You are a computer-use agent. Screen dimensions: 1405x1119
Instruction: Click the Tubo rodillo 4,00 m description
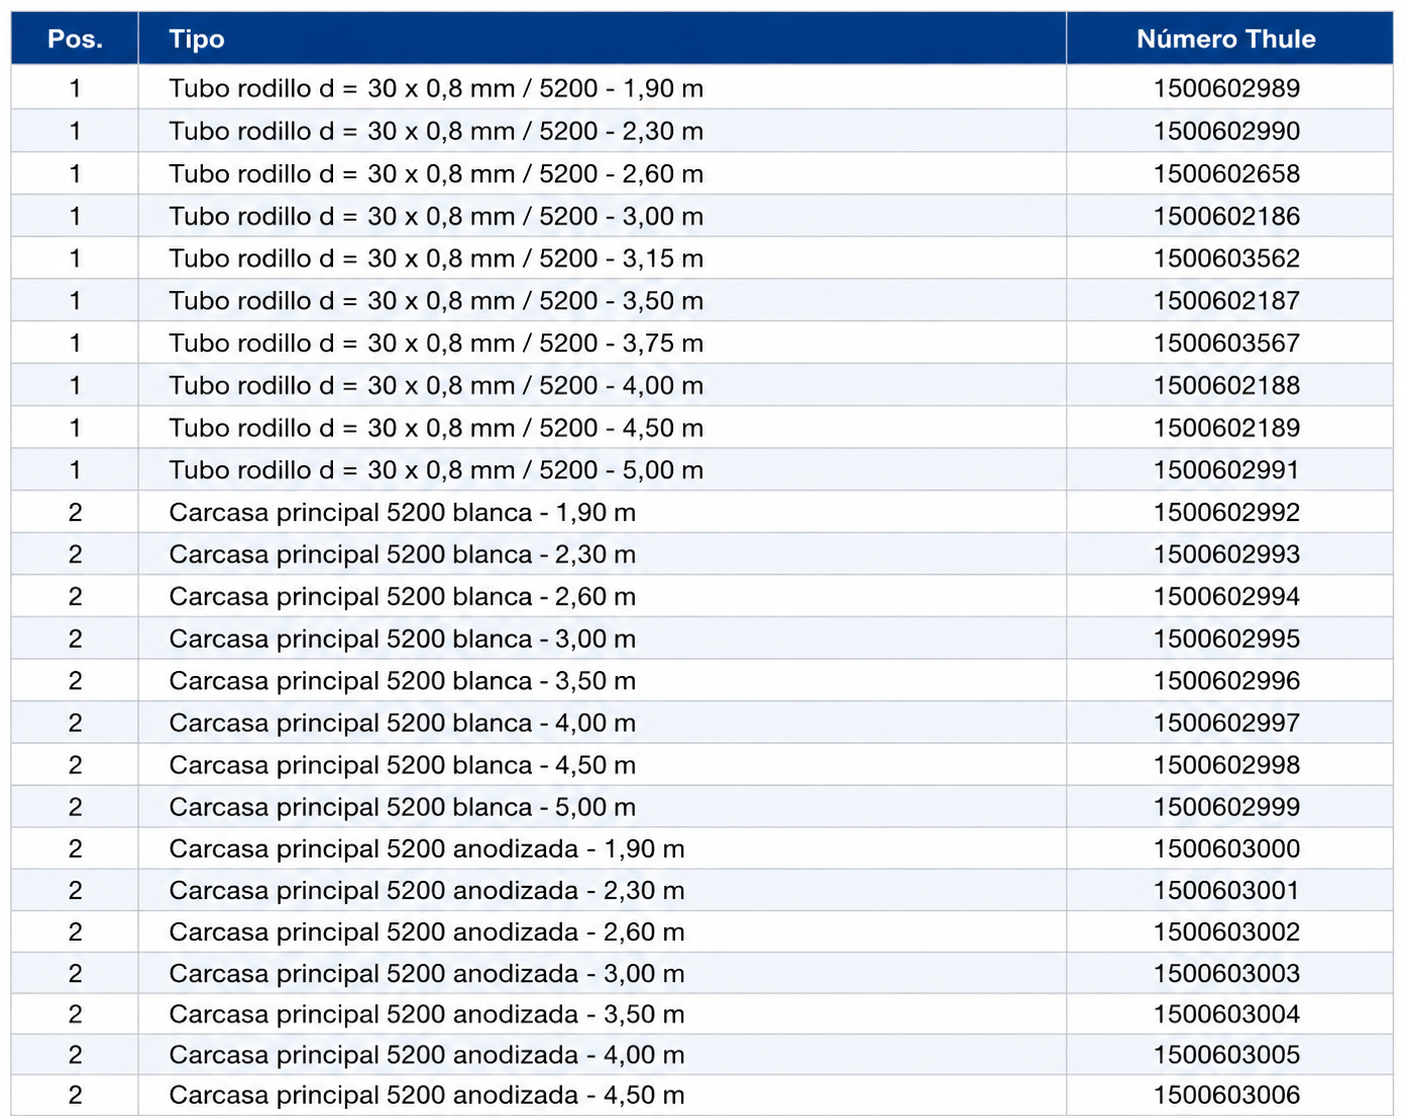(436, 385)
